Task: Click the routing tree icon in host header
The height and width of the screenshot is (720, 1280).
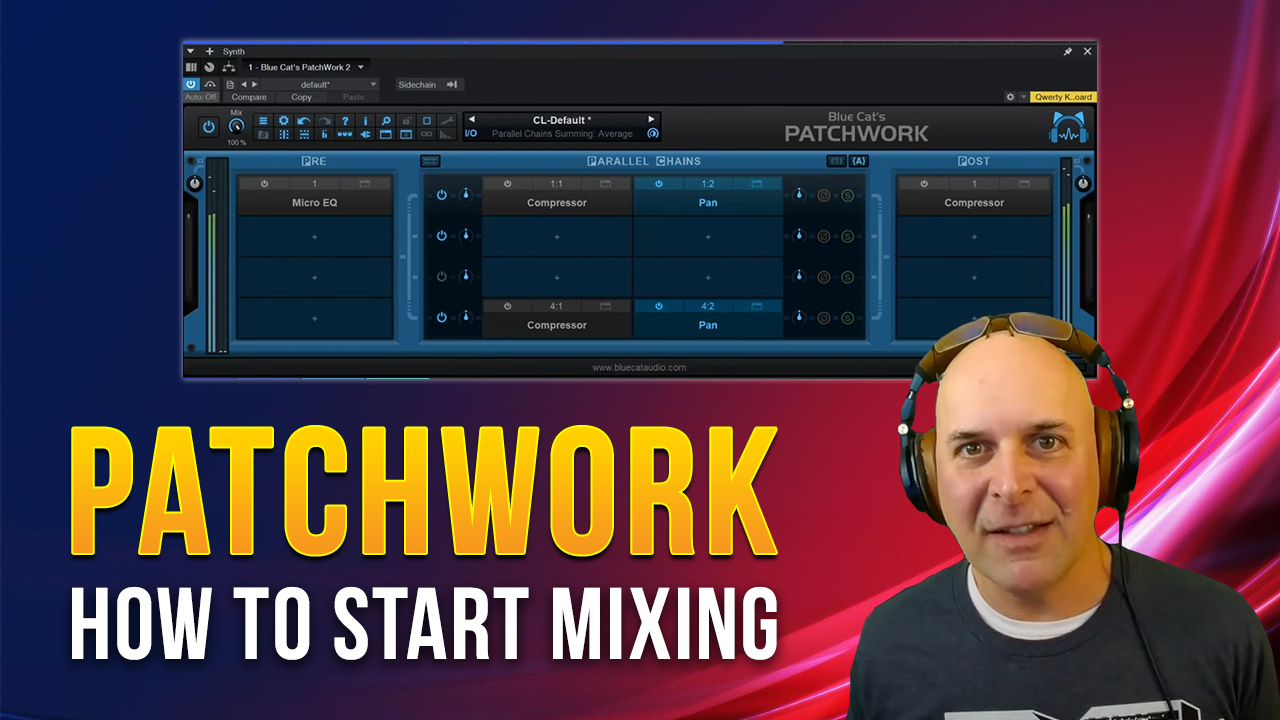Action: [228, 67]
